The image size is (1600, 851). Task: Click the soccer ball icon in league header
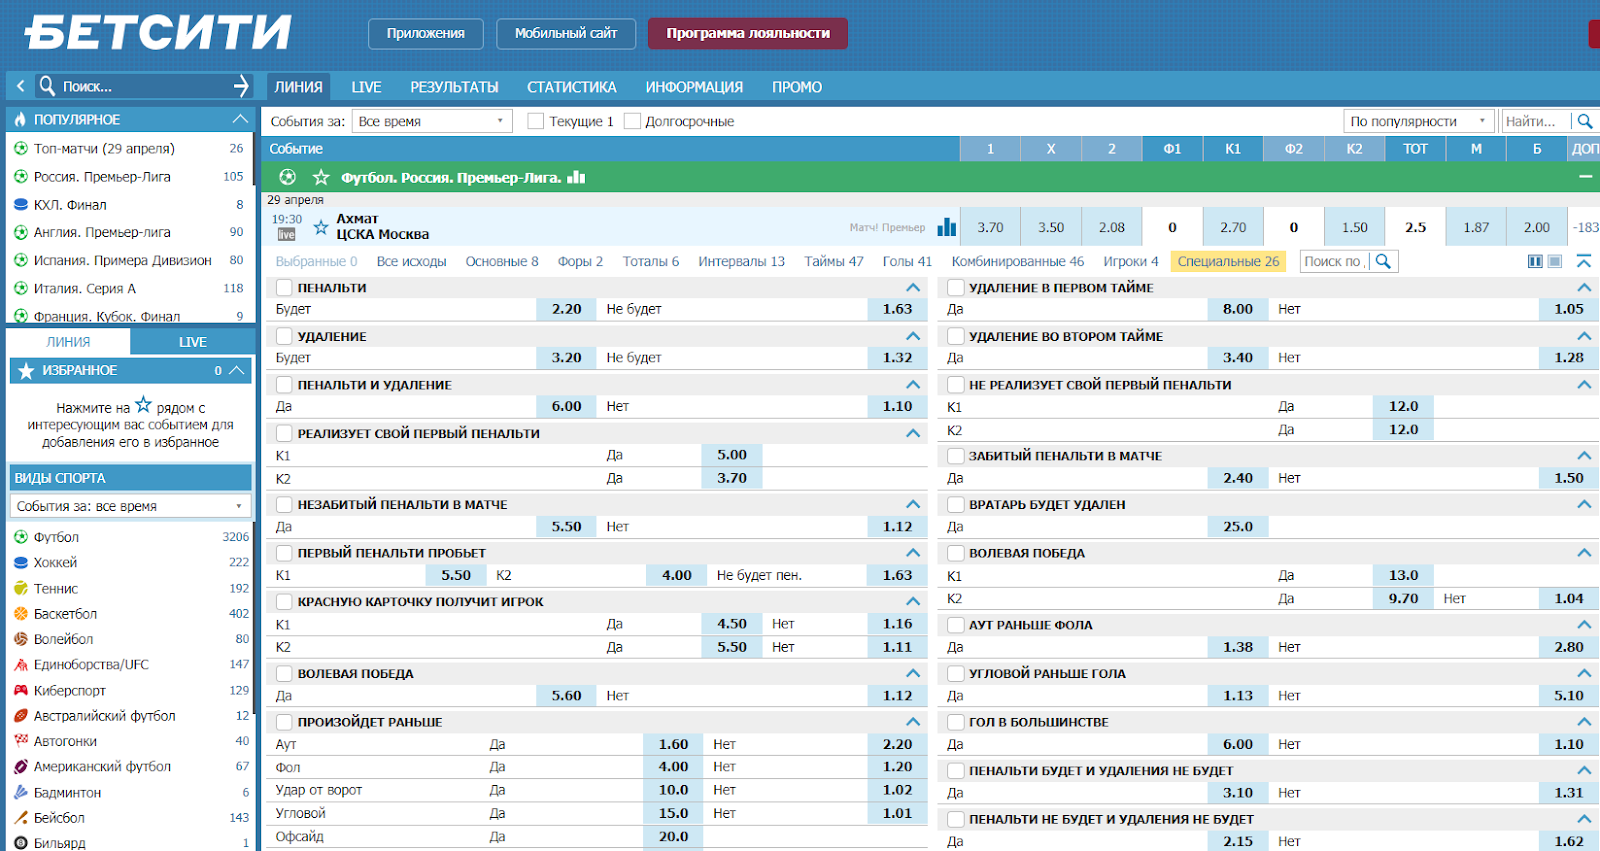tap(288, 177)
